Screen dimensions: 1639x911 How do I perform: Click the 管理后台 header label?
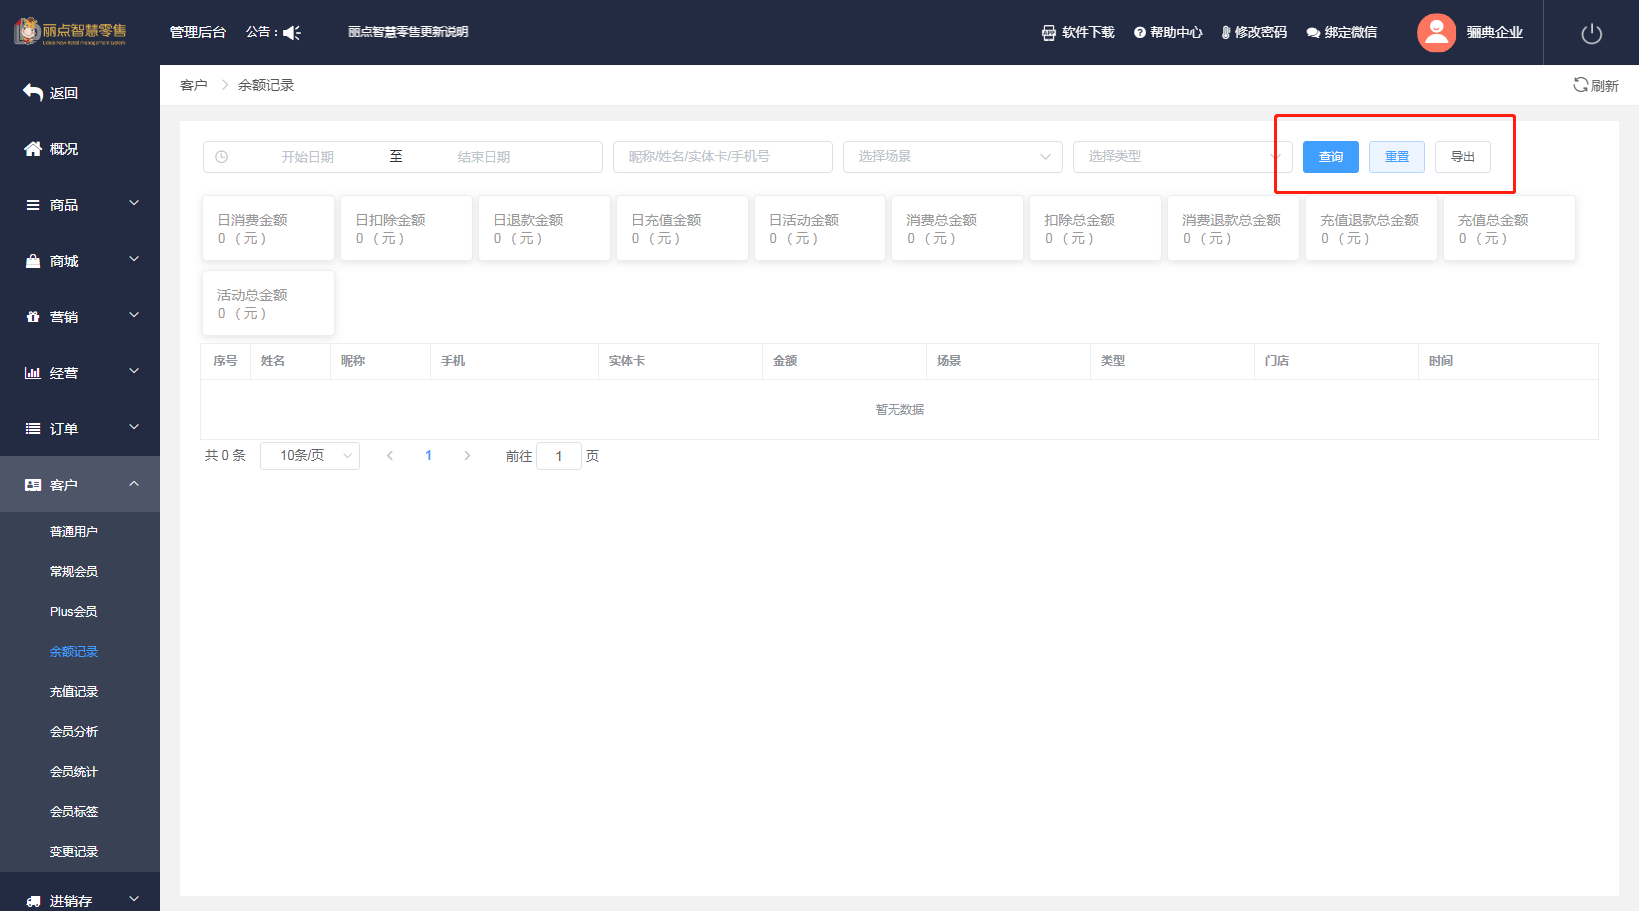(198, 32)
